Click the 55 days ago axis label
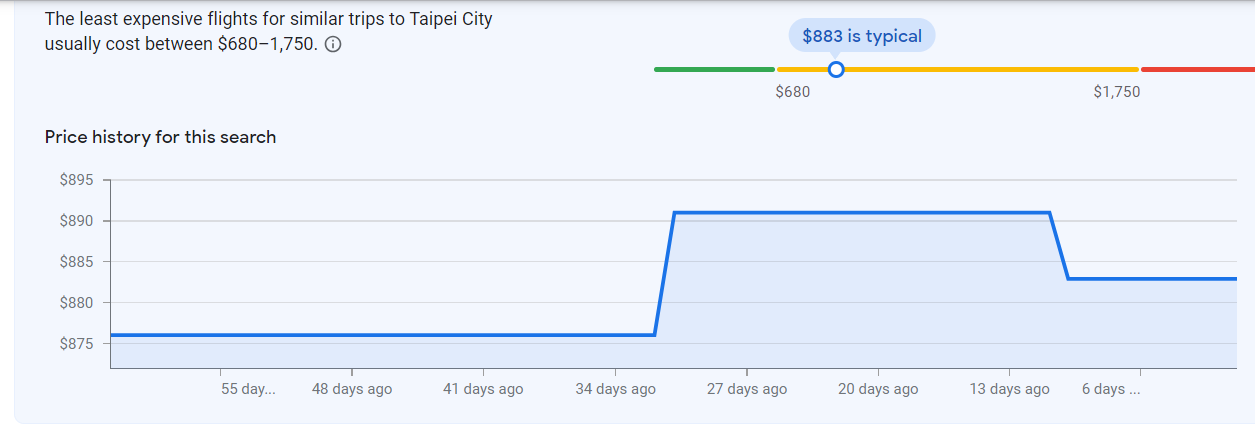This screenshot has height=427, width=1255. click(x=247, y=389)
